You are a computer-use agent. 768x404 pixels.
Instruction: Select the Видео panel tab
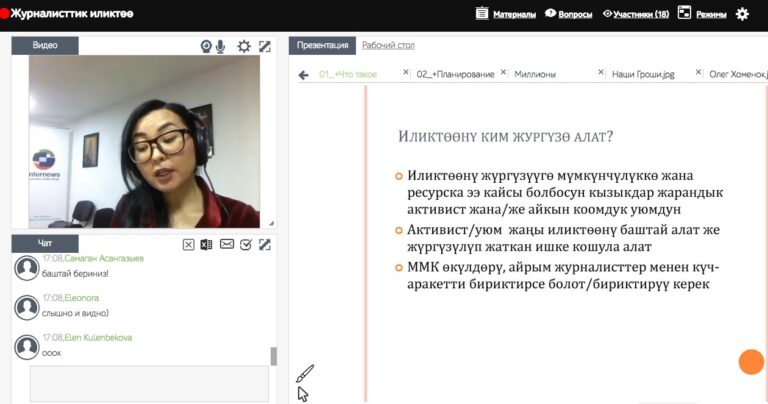(x=45, y=45)
